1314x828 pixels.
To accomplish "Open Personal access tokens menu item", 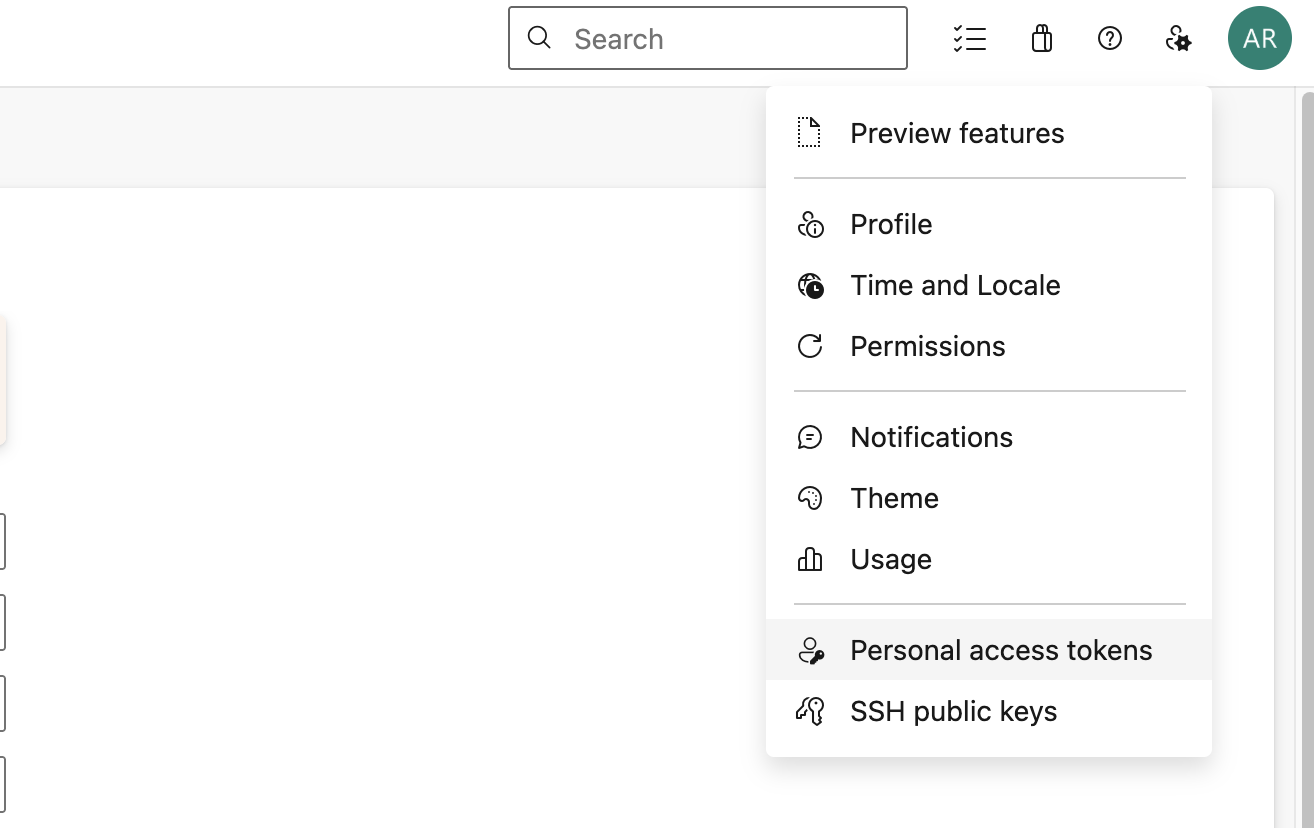I will (x=1000, y=650).
